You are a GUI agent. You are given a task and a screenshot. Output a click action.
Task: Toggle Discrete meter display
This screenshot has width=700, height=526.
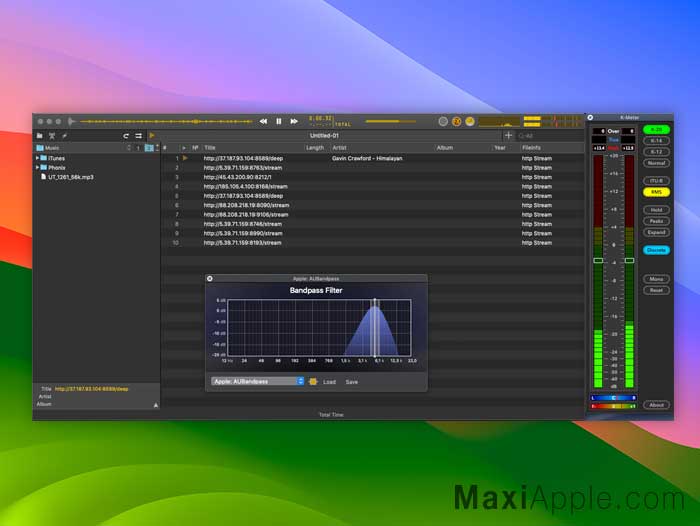[656, 250]
